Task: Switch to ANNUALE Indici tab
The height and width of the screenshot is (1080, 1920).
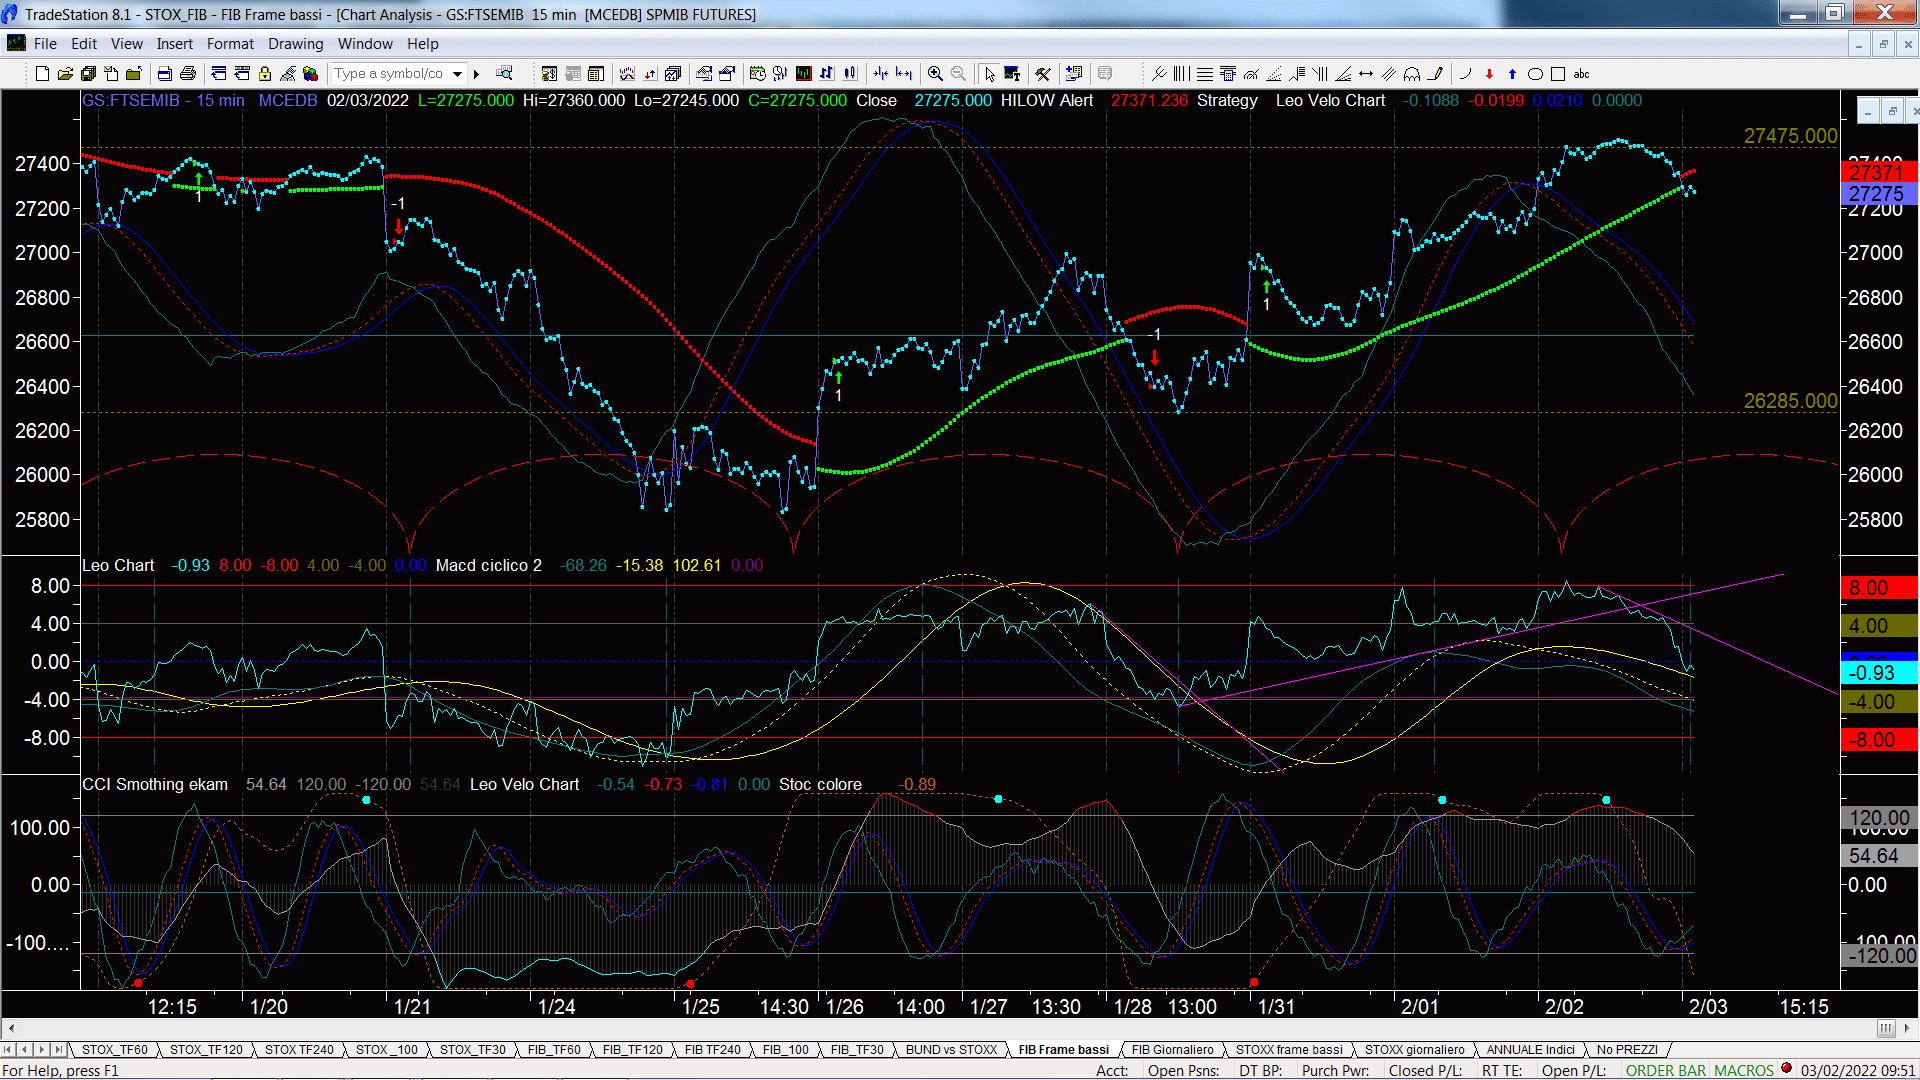Action: pos(1530,1050)
